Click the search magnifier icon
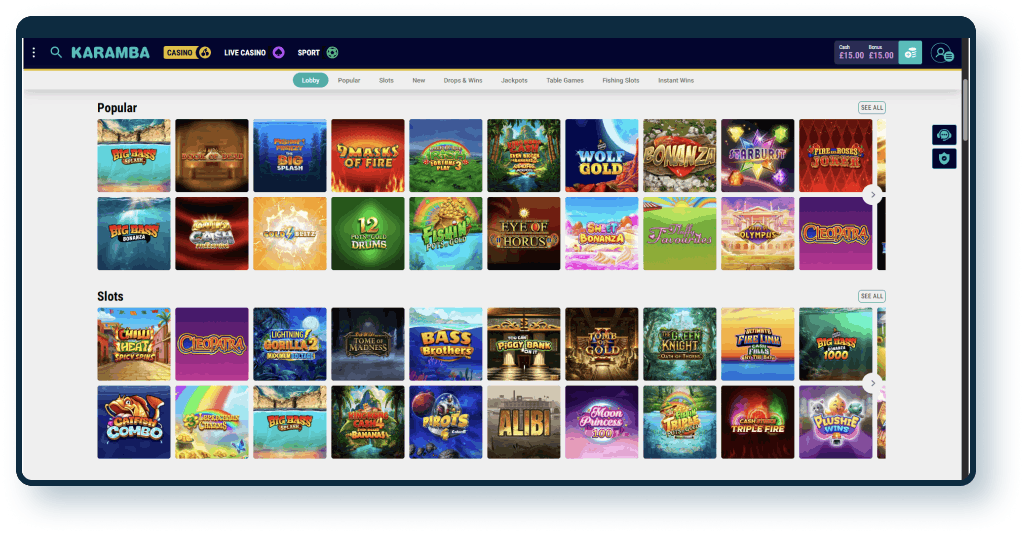Viewport: 1024px width, 534px height. 56,53
